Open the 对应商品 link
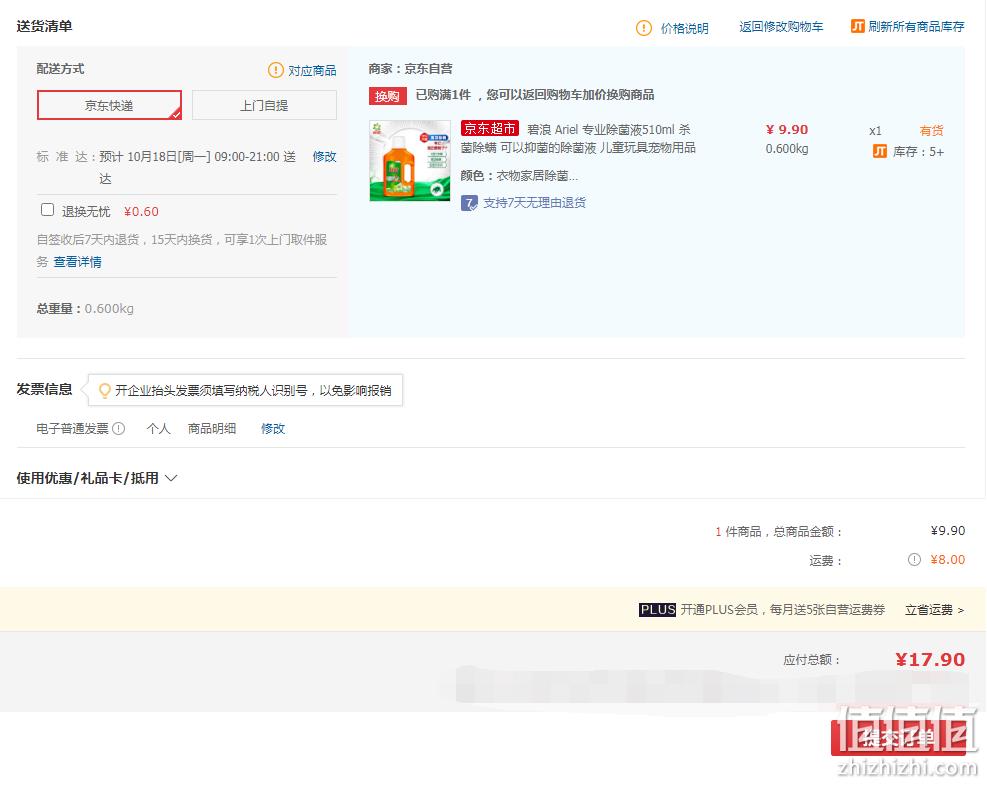987x785 pixels. tap(312, 71)
